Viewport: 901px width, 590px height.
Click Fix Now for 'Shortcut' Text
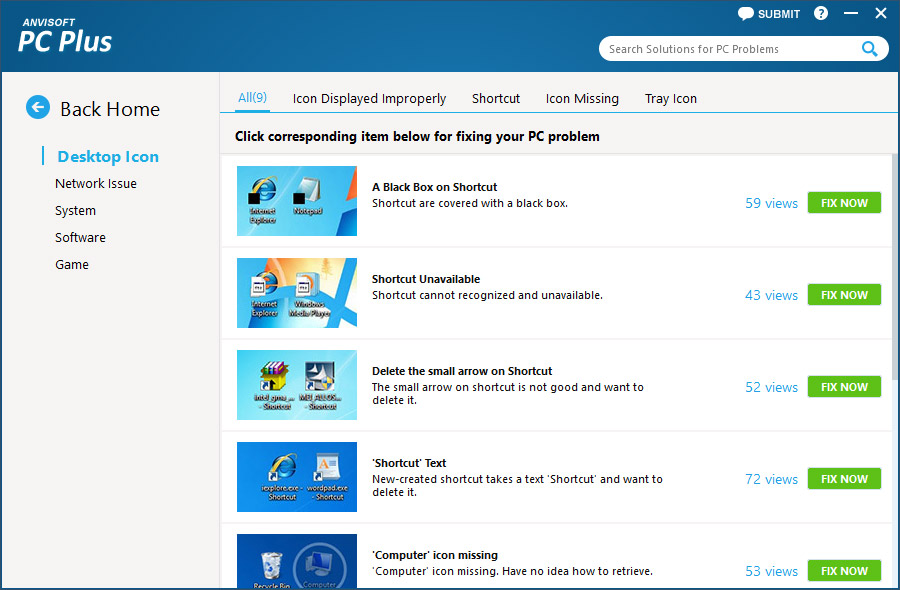click(x=844, y=479)
